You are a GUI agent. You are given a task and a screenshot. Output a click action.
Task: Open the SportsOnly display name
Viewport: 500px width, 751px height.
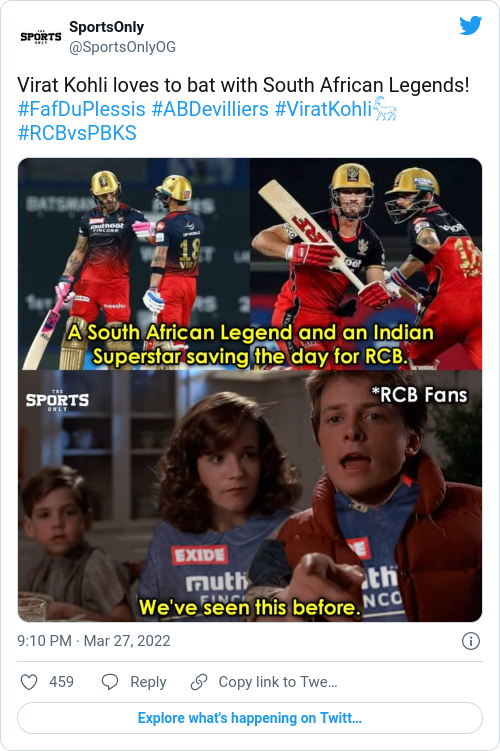click(x=106, y=27)
